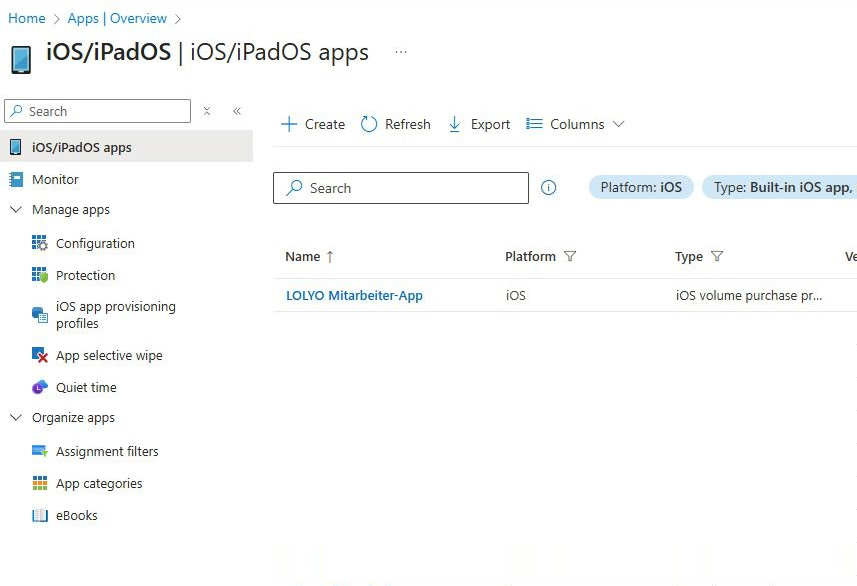Open Apps Overview from the breadcrumb
The width and height of the screenshot is (857, 586).
[x=118, y=18]
